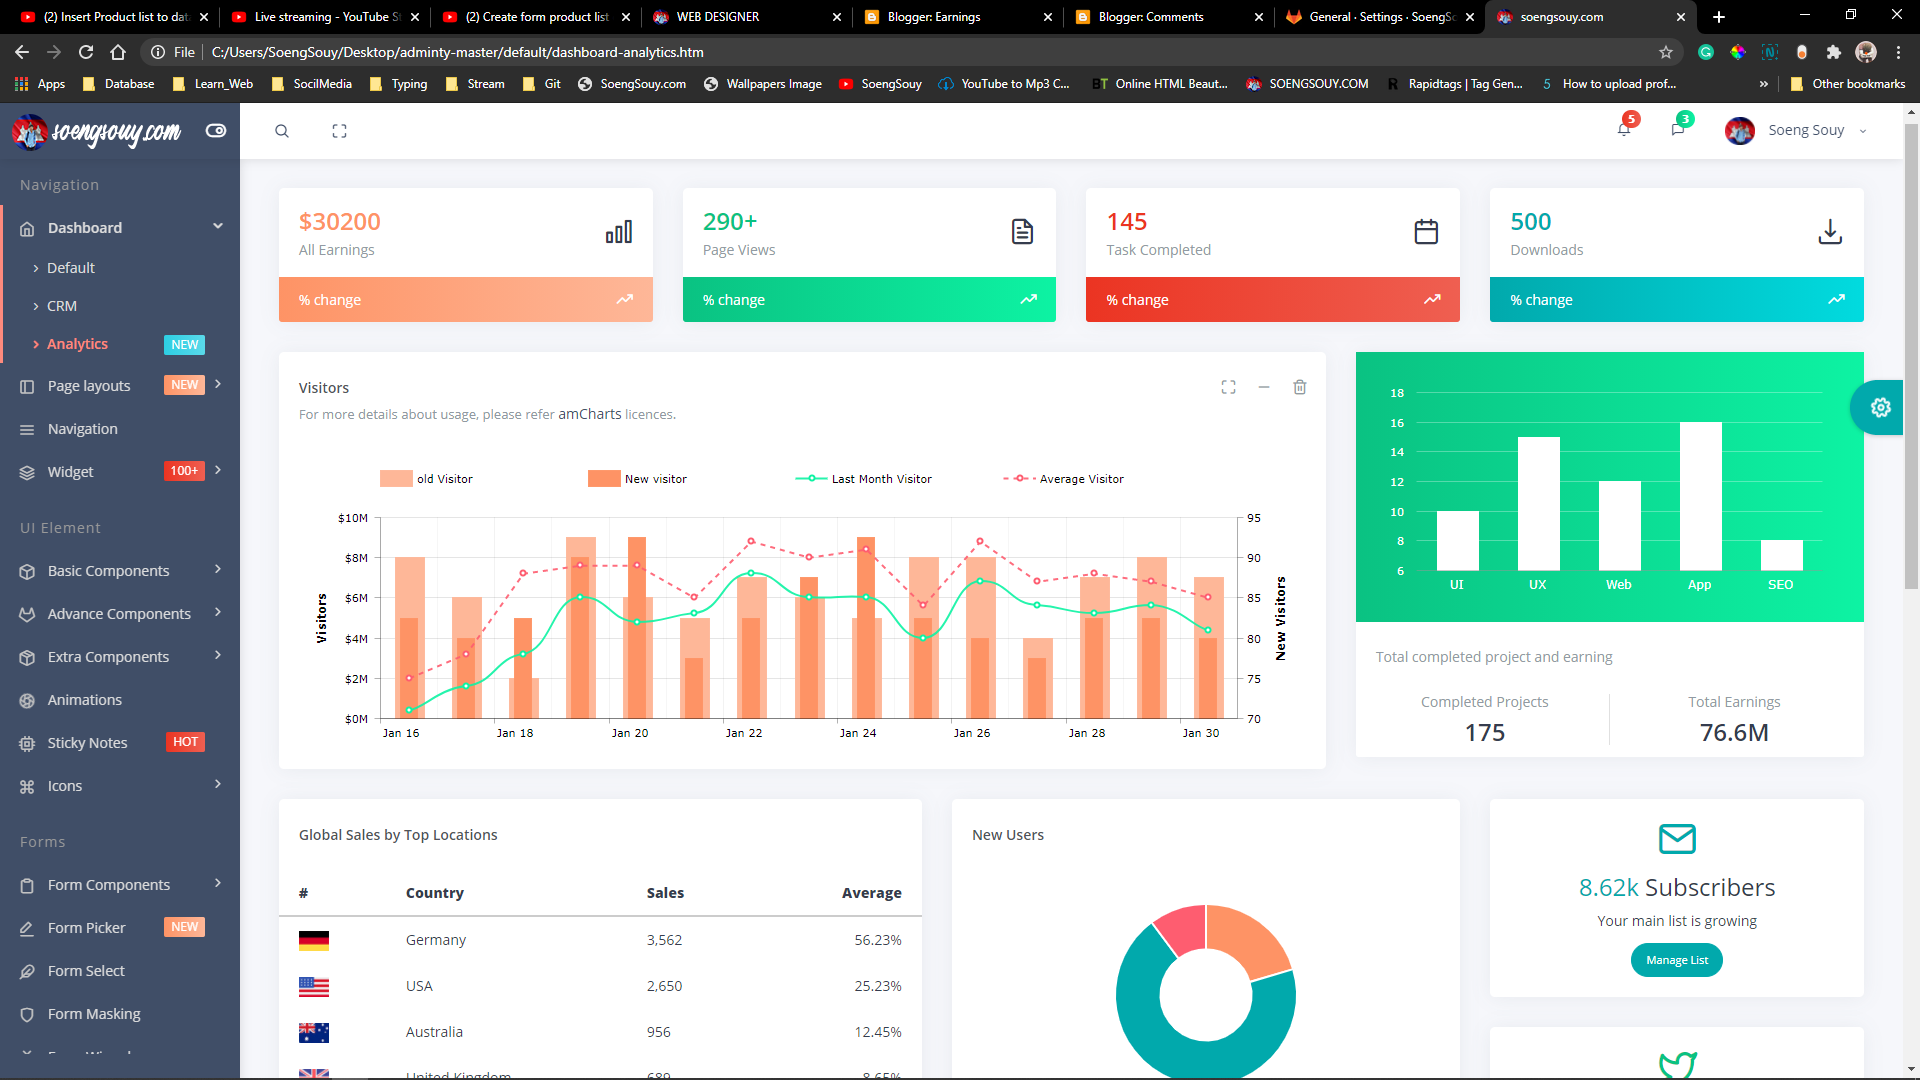Open Sticky Notes in the sidebar
This screenshot has height=1080, width=1920.
pos(88,743)
